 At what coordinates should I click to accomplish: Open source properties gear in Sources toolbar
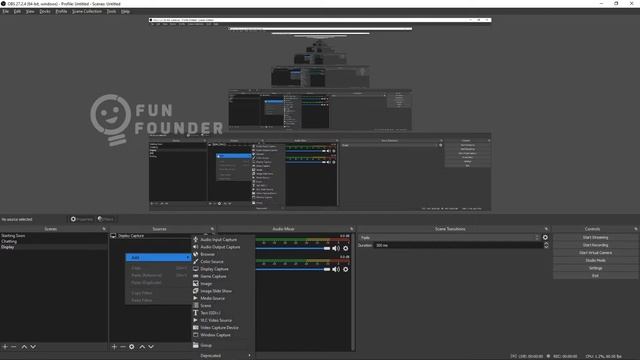point(132,347)
